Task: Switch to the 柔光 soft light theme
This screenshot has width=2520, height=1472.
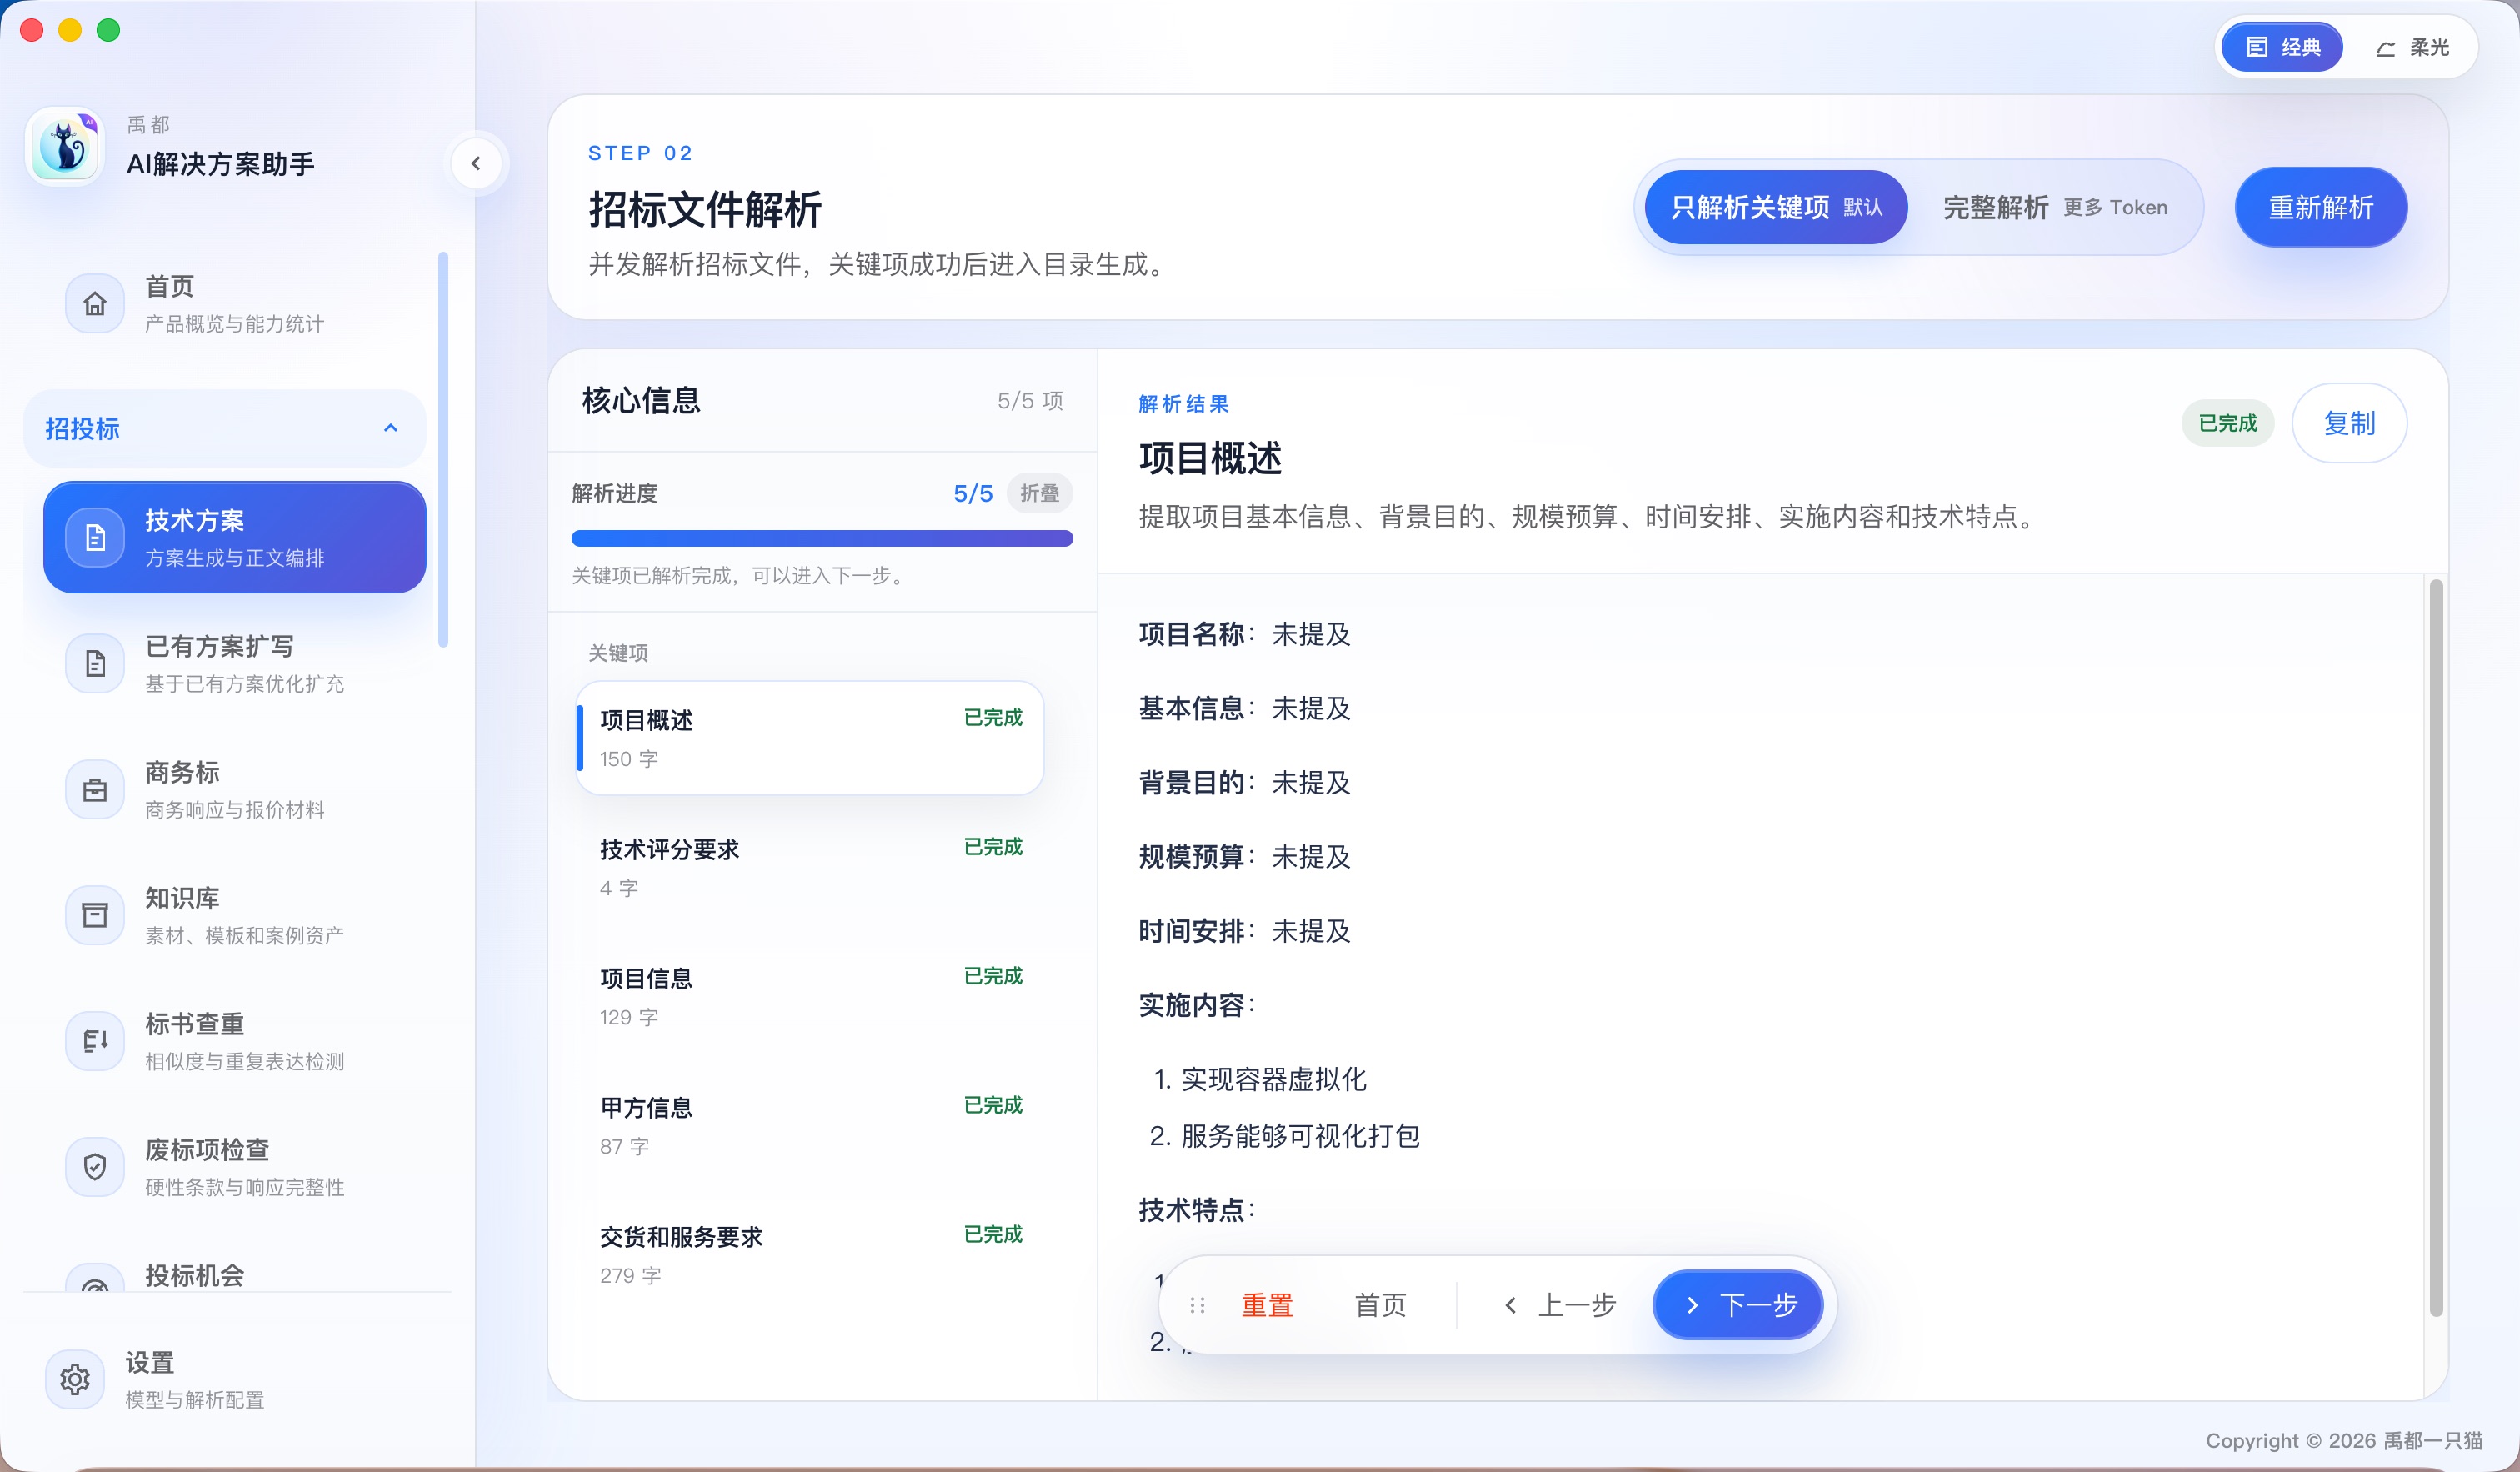Action: 2412,47
